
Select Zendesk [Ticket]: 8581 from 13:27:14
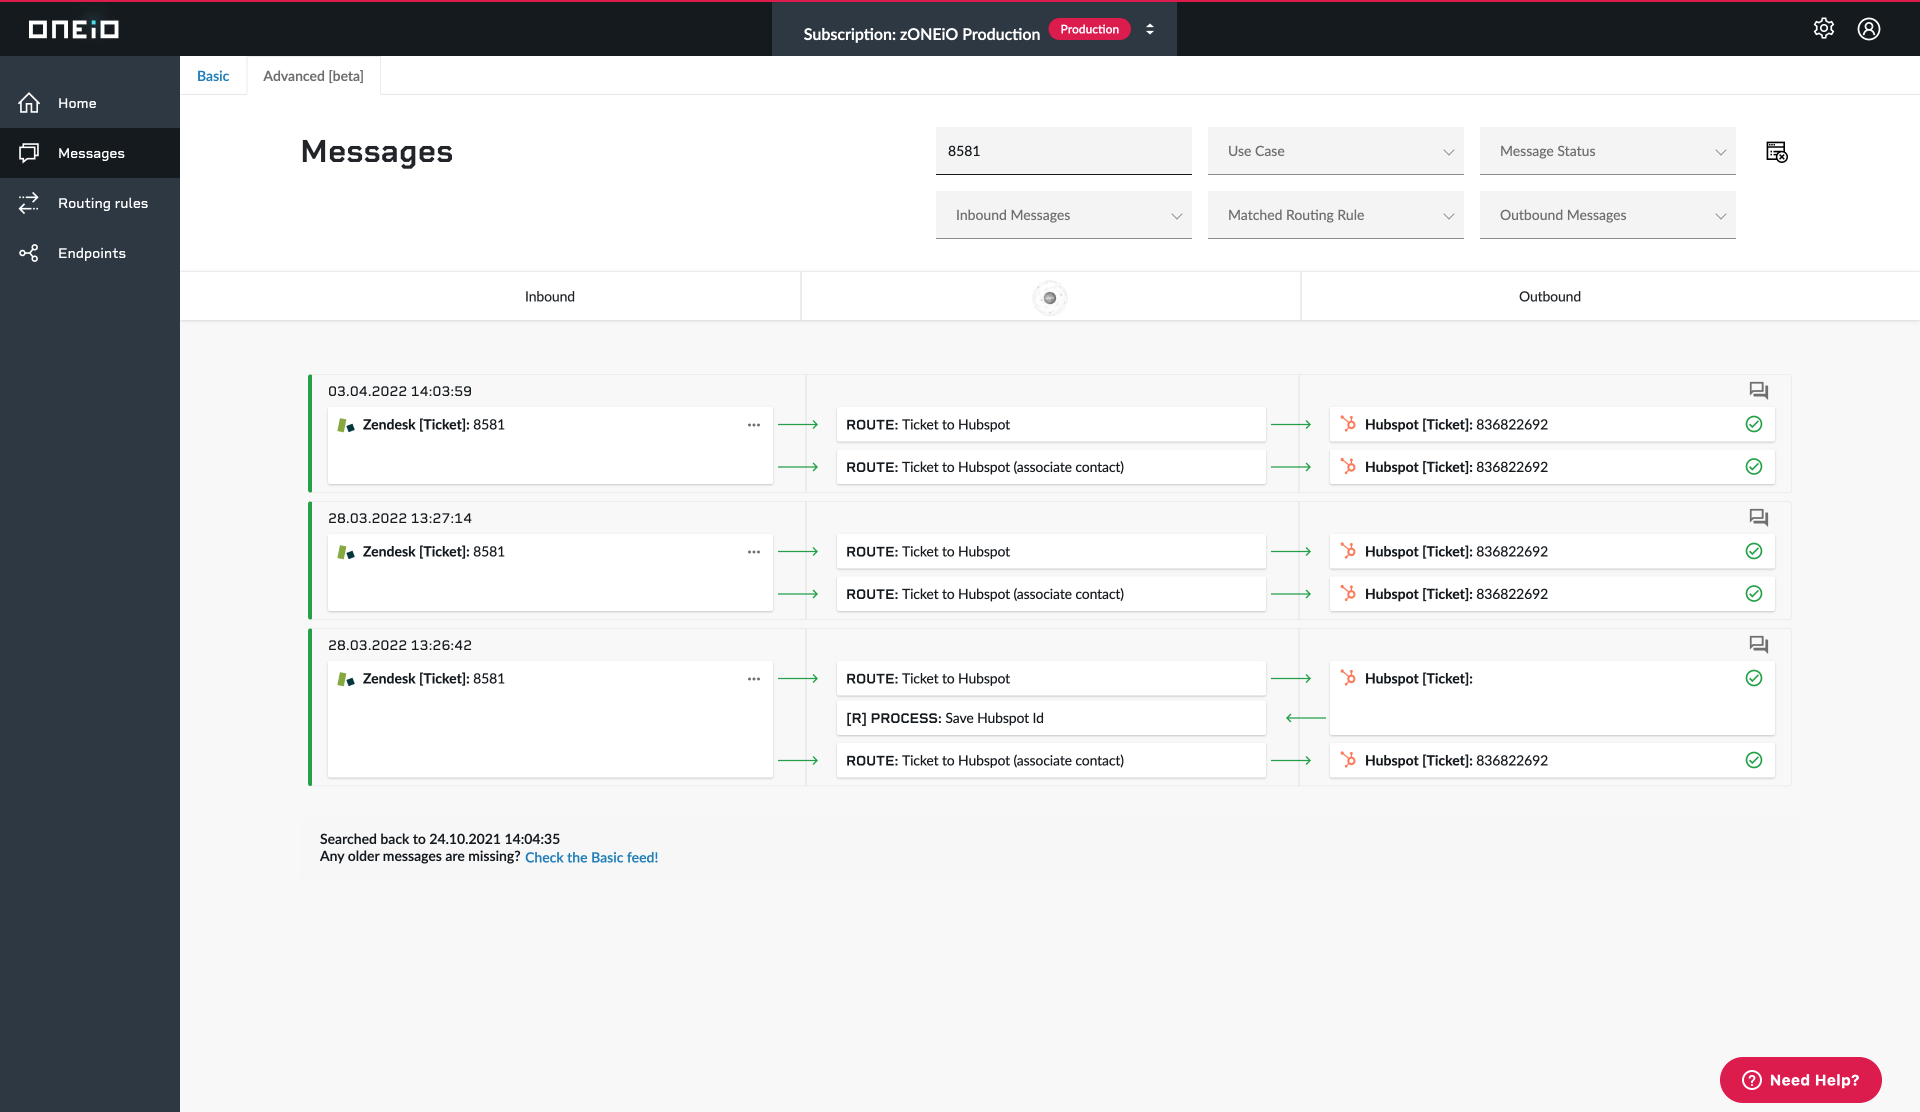coord(550,572)
